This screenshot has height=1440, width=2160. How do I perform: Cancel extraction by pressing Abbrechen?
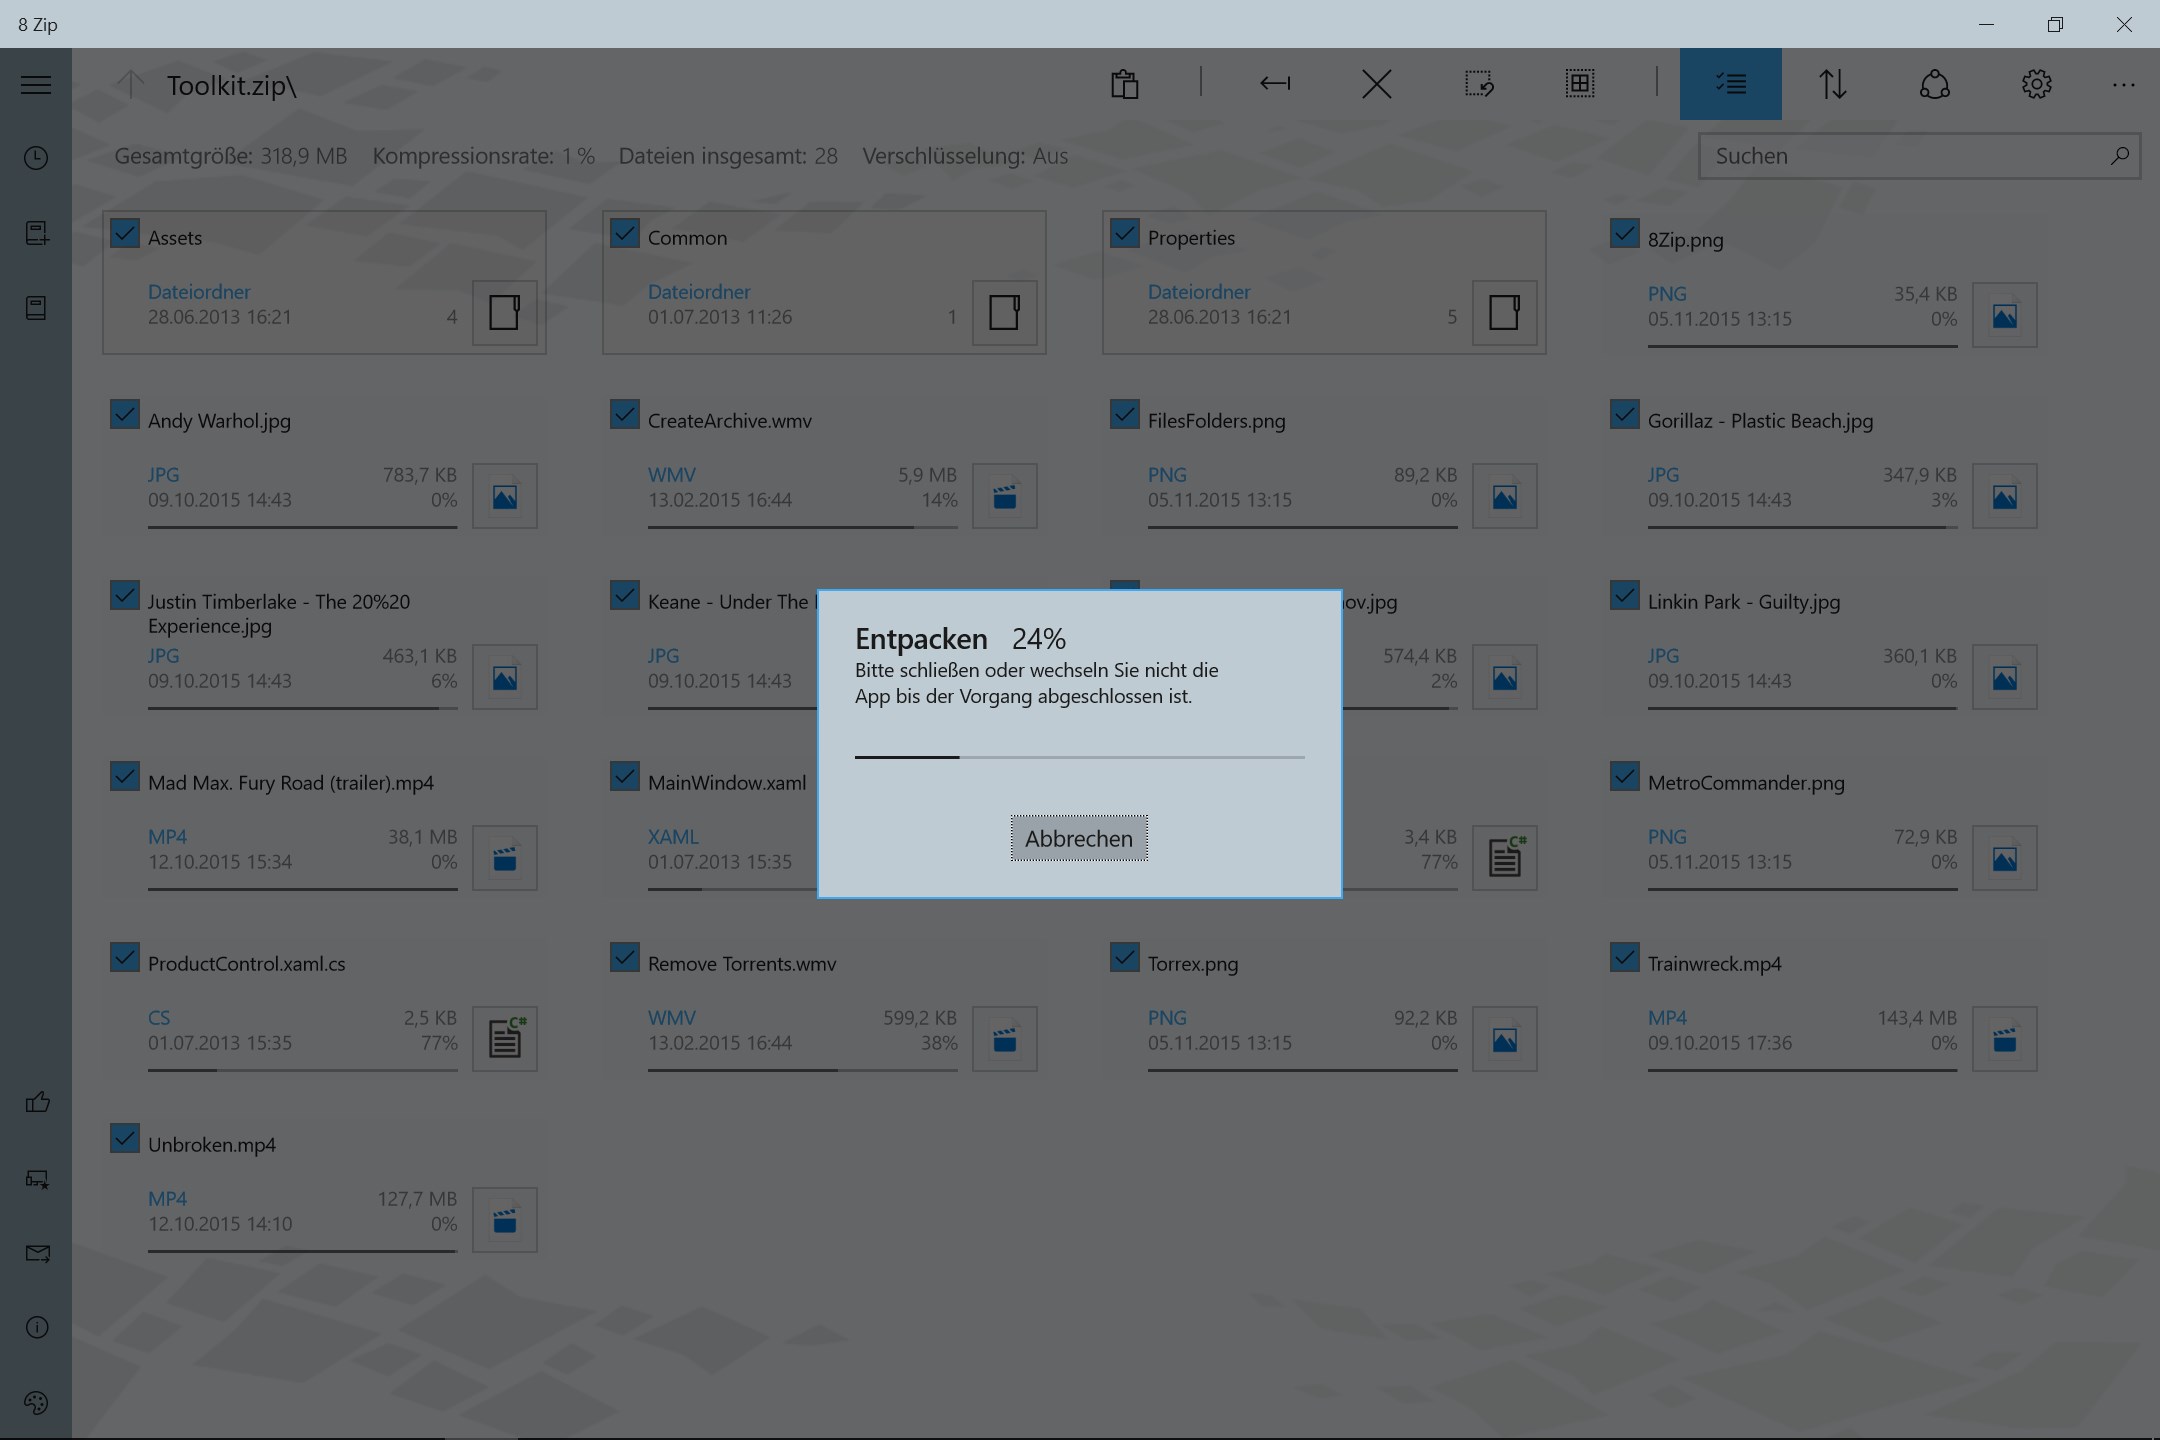click(x=1078, y=838)
